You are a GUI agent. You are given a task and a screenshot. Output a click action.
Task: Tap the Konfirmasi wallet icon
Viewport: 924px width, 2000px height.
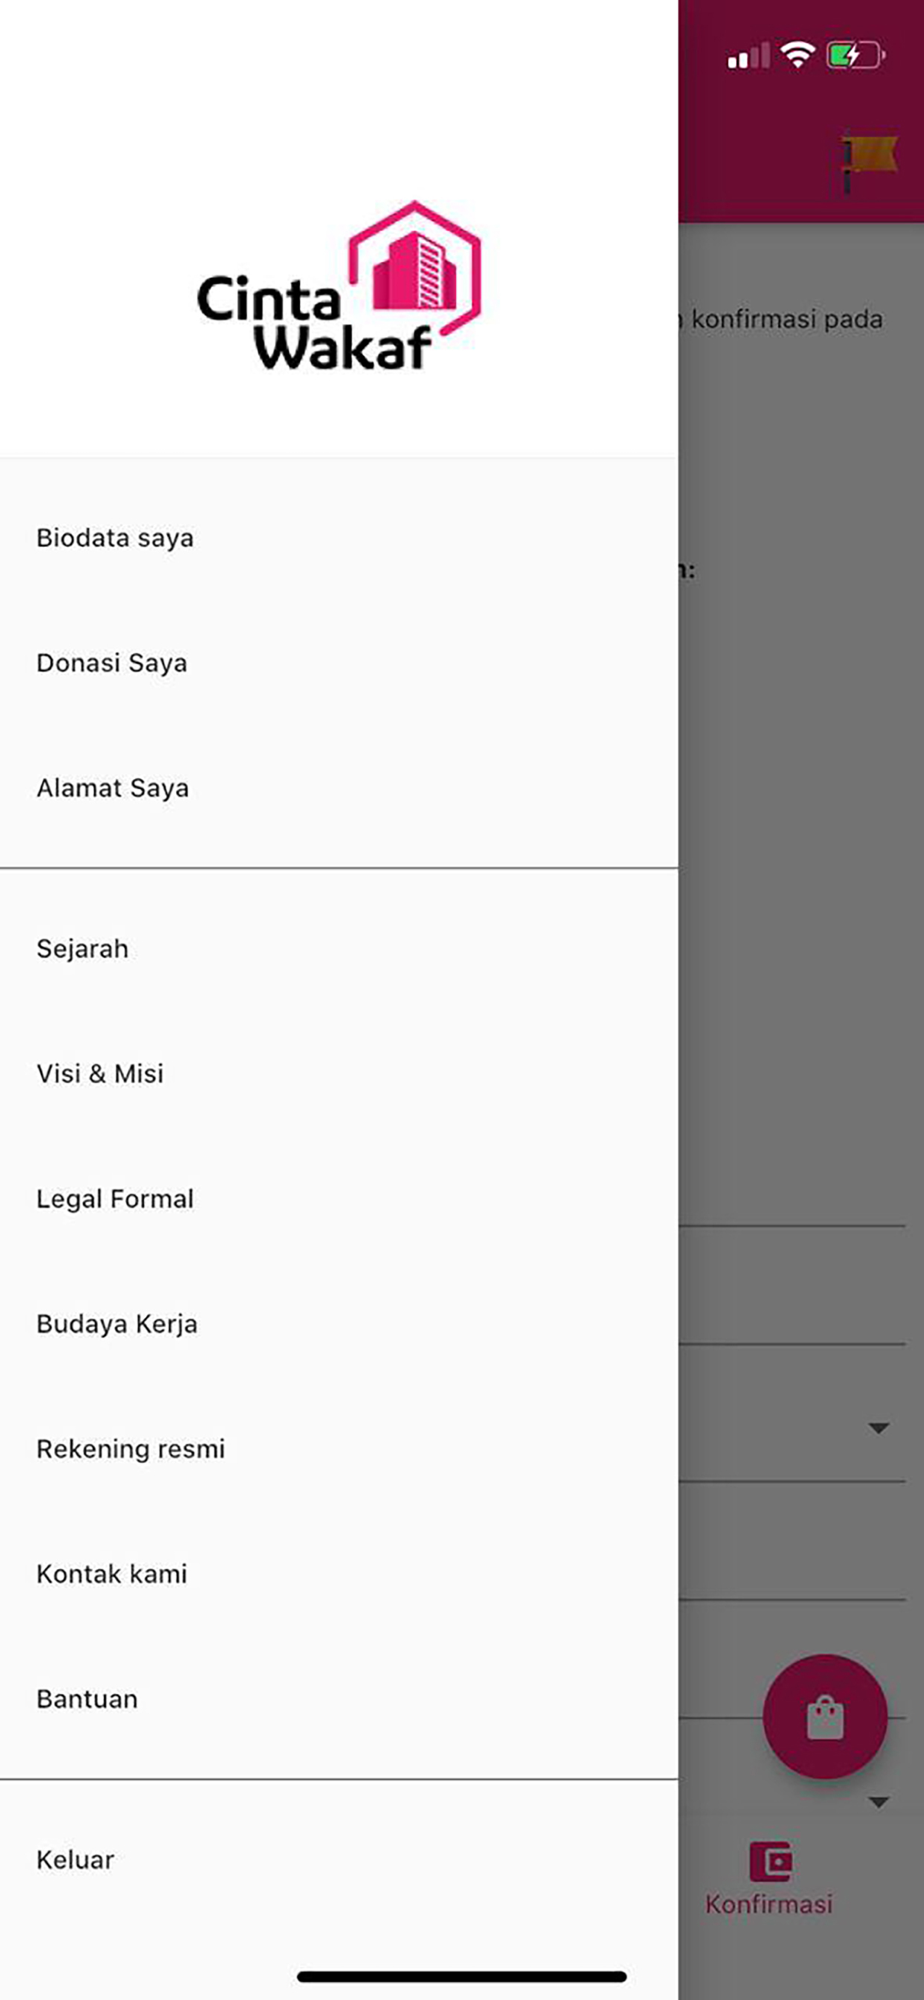click(770, 1862)
